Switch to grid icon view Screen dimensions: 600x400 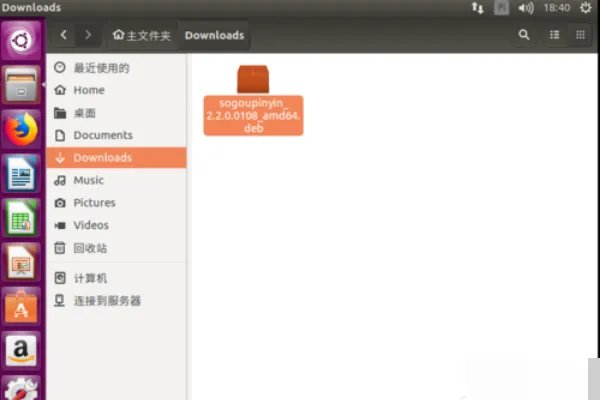pos(580,35)
